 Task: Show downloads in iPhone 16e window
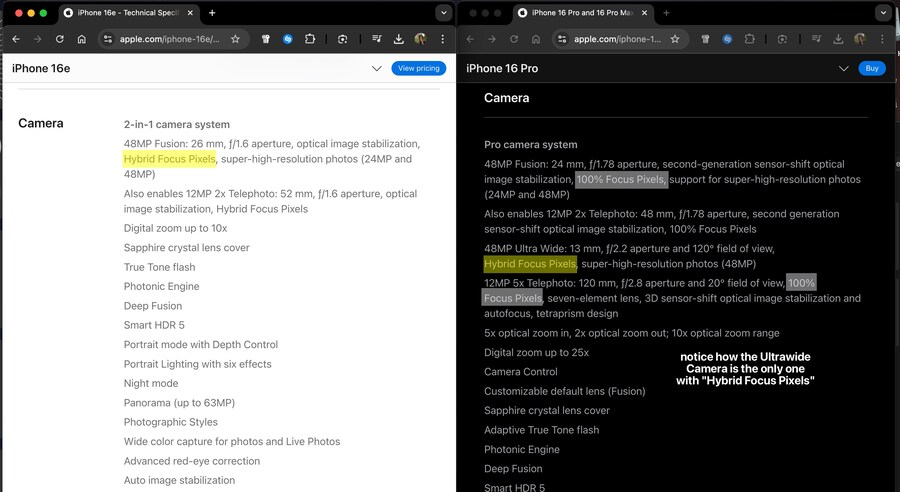point(398,39)
